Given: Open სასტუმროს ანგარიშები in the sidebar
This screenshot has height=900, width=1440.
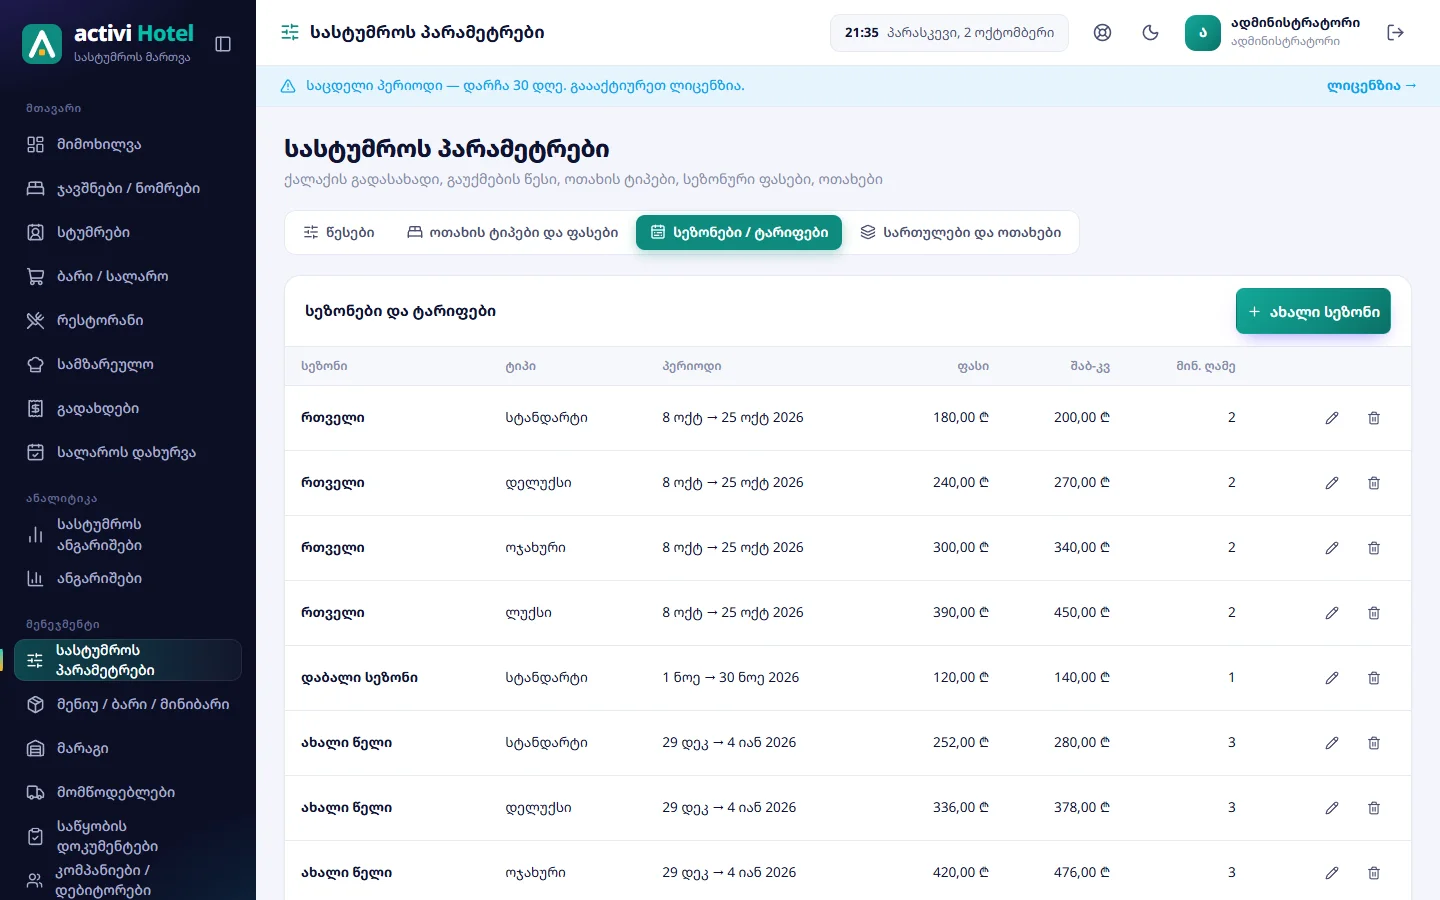Looking at the screenshot, I should [x=128, y=535].
